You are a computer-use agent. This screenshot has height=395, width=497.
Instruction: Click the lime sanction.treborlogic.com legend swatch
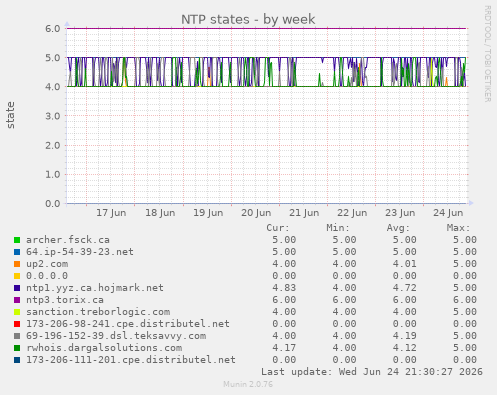17,312
